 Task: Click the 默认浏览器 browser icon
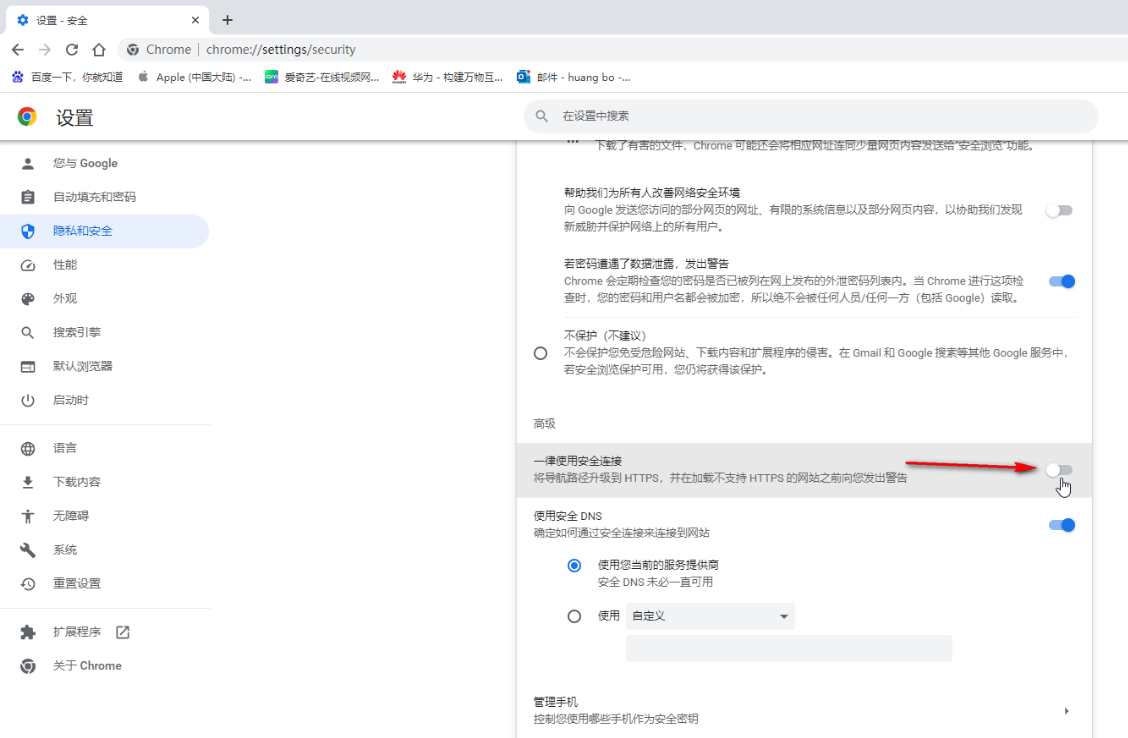tap(27, 366)
